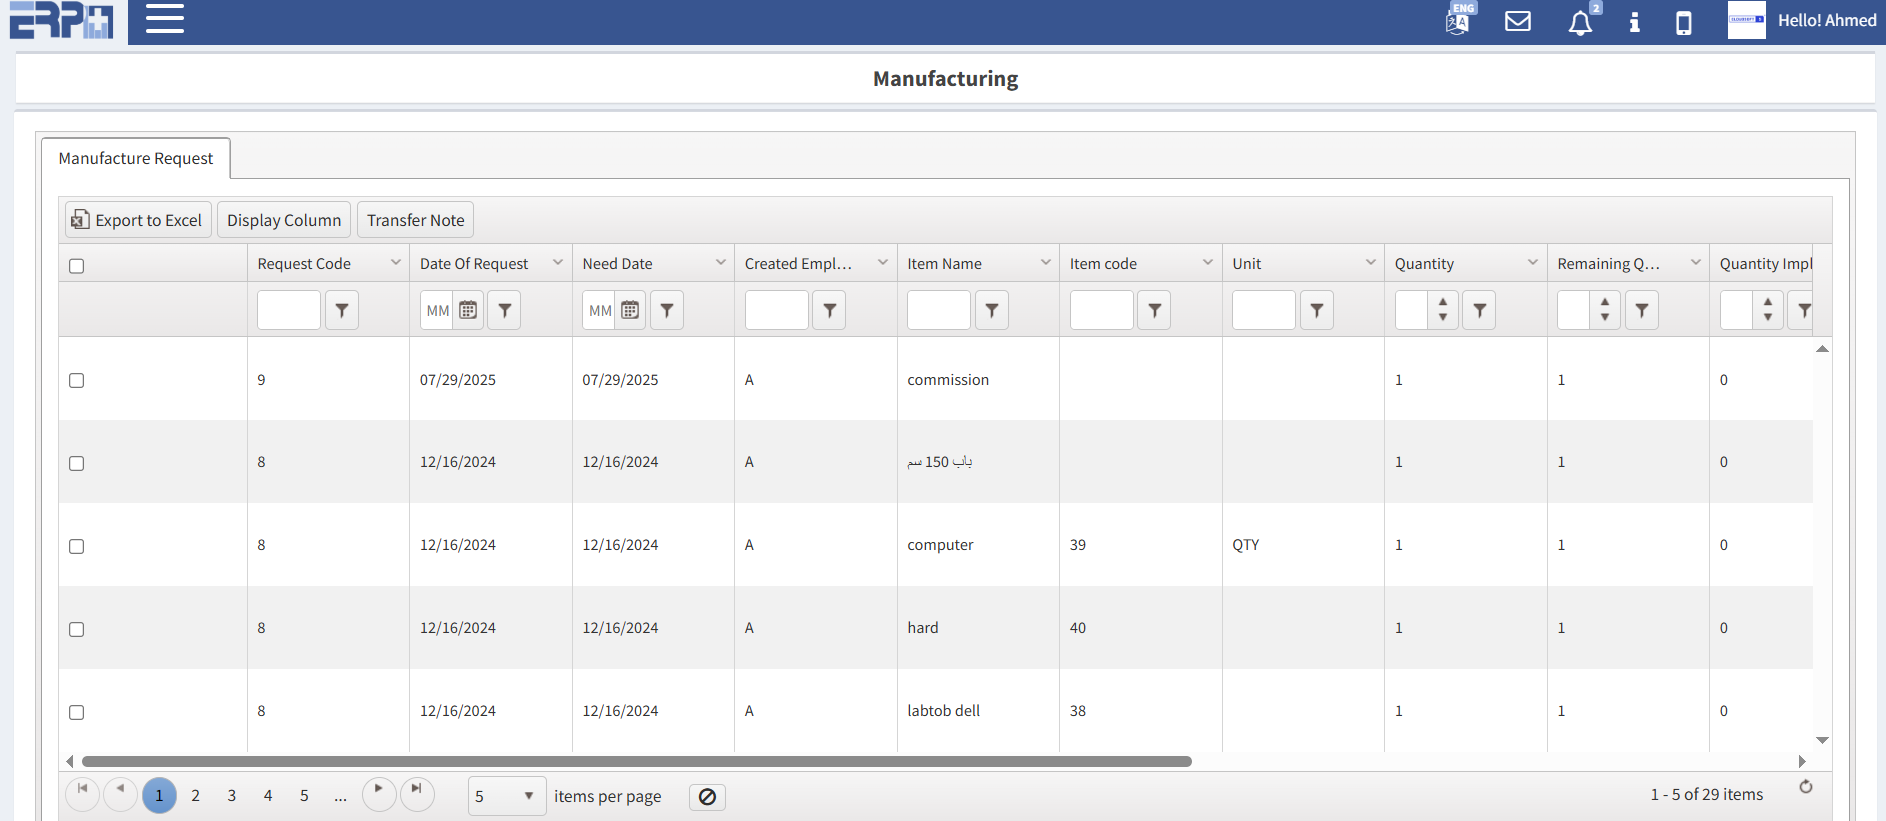Select the checkbox for computer row
Image resolution: width=1886 pixels, height=821 pixels.
click(x=77, y=547)
